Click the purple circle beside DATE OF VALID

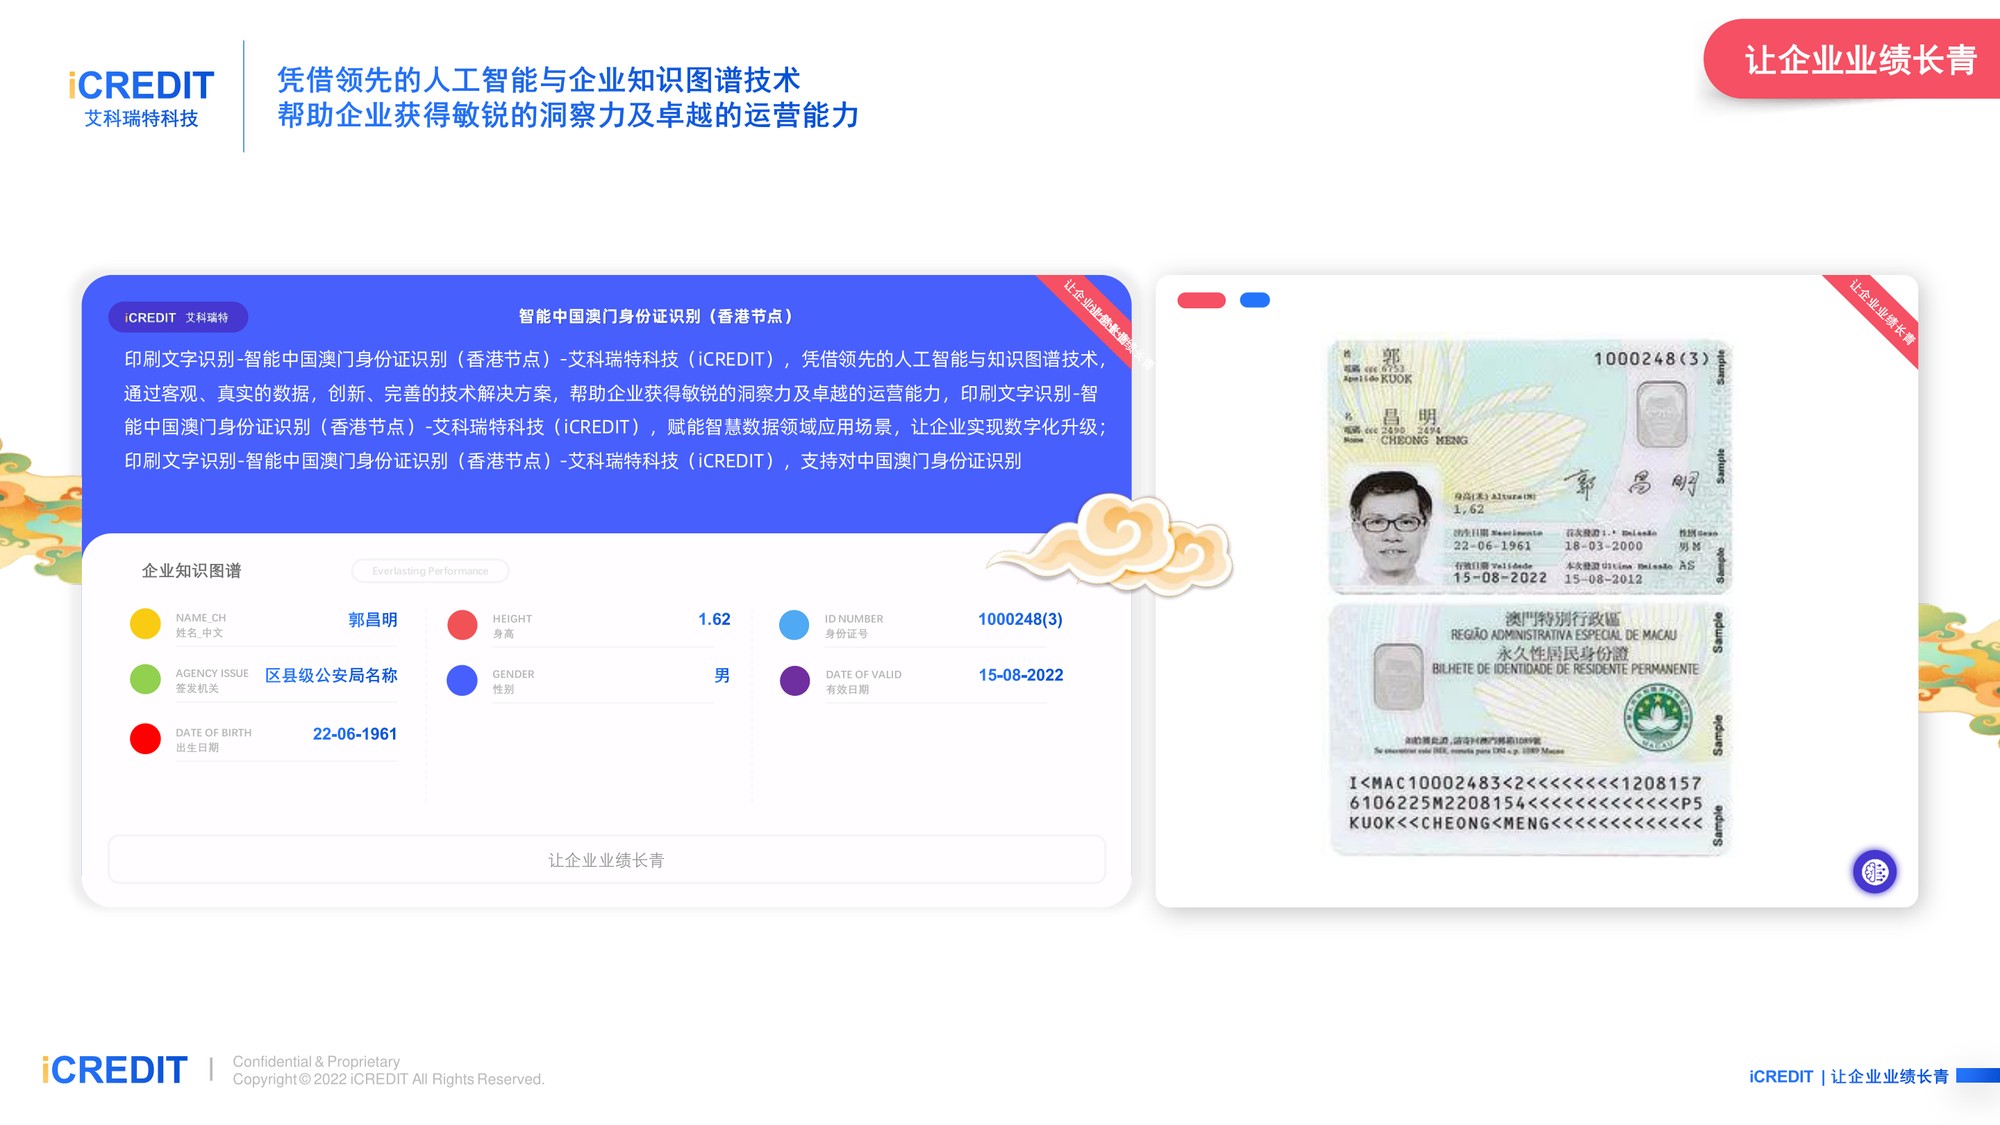[x=794, y=681]
